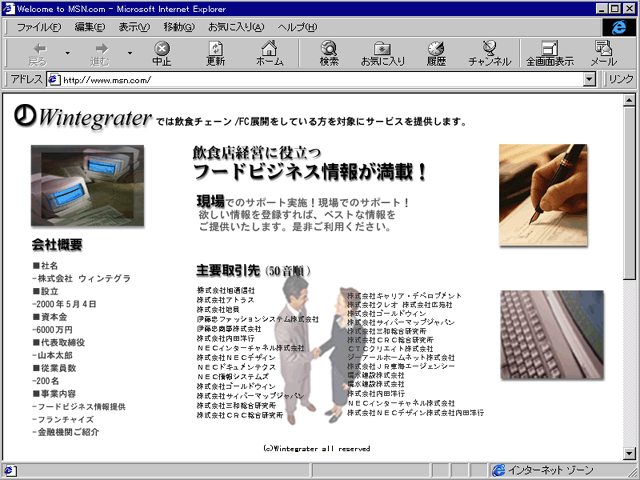Go to Home (ホーム) icon
The image size is (640, 480).
coord(269,52)
